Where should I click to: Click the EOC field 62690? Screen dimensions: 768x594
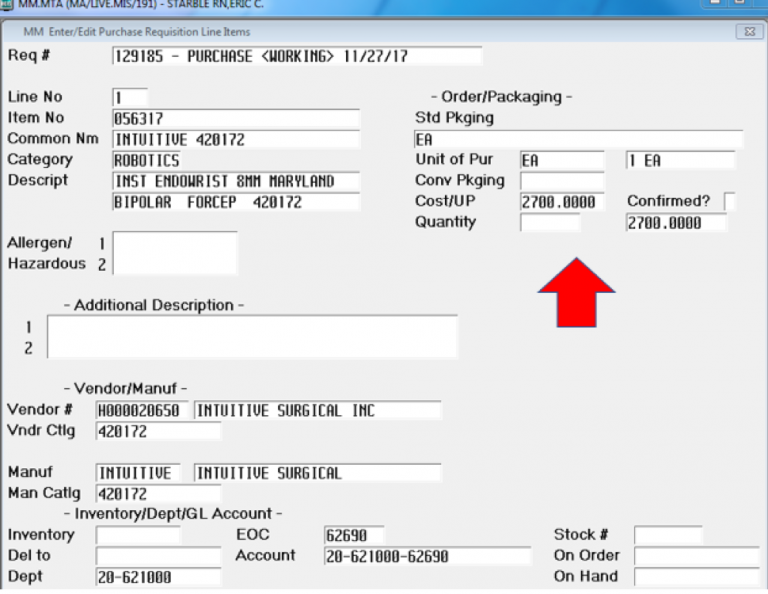tap(354, 535)
